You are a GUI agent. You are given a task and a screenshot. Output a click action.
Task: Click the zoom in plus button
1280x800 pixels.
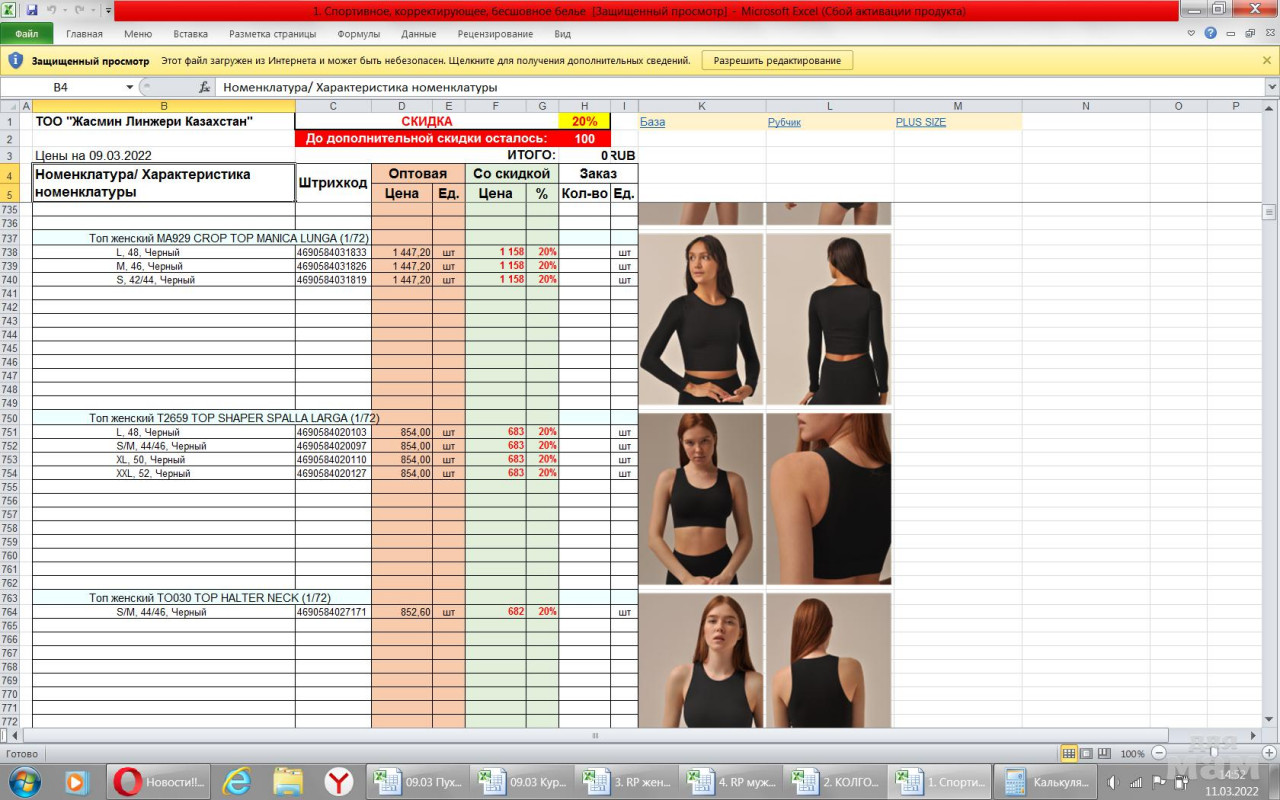click(1269, 753)
